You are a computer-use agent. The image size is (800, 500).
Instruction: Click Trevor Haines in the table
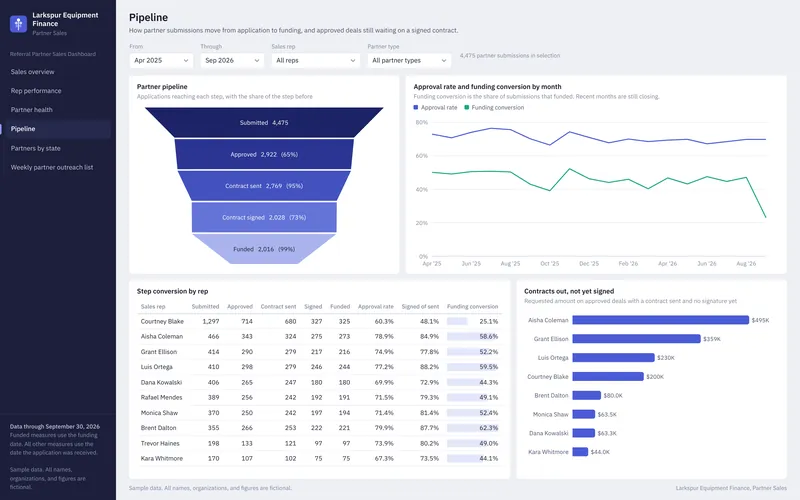pos(160,443)
